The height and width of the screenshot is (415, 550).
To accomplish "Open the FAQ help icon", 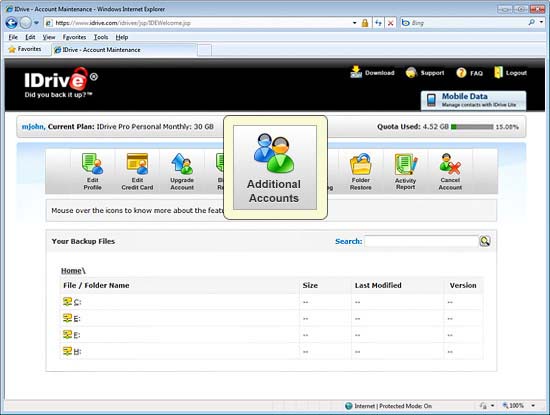I will [x=461, y=73].
